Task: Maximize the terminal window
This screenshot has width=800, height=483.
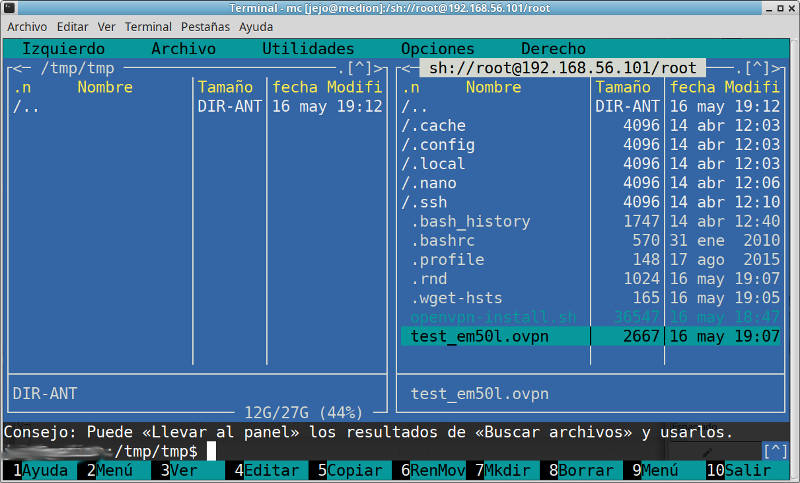Action: tap(780, 8)
